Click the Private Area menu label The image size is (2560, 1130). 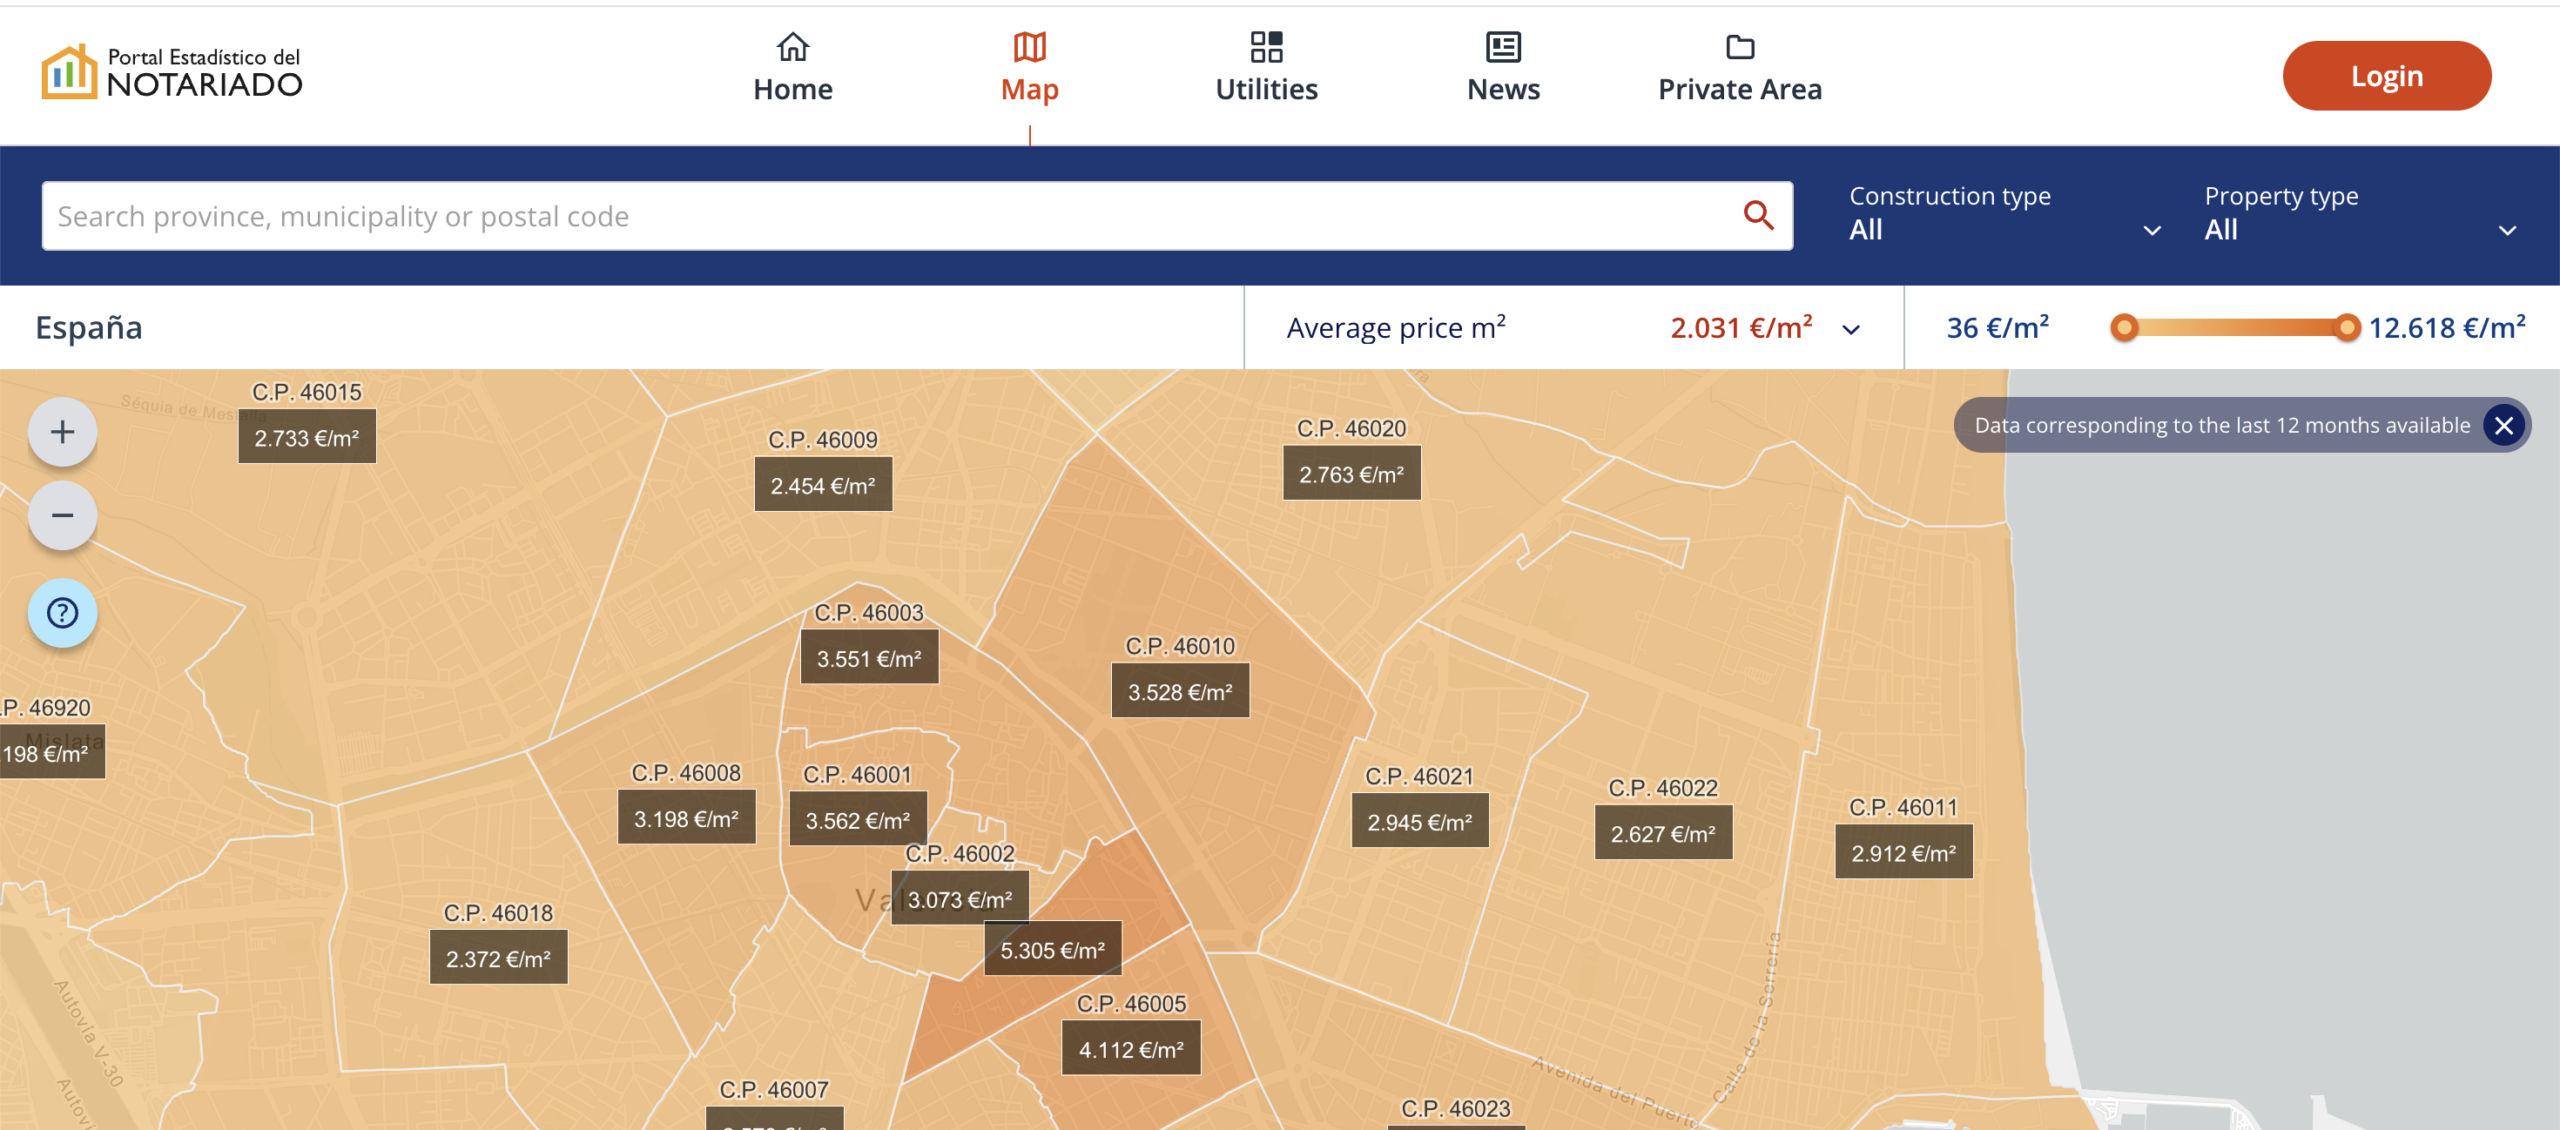1740,90
